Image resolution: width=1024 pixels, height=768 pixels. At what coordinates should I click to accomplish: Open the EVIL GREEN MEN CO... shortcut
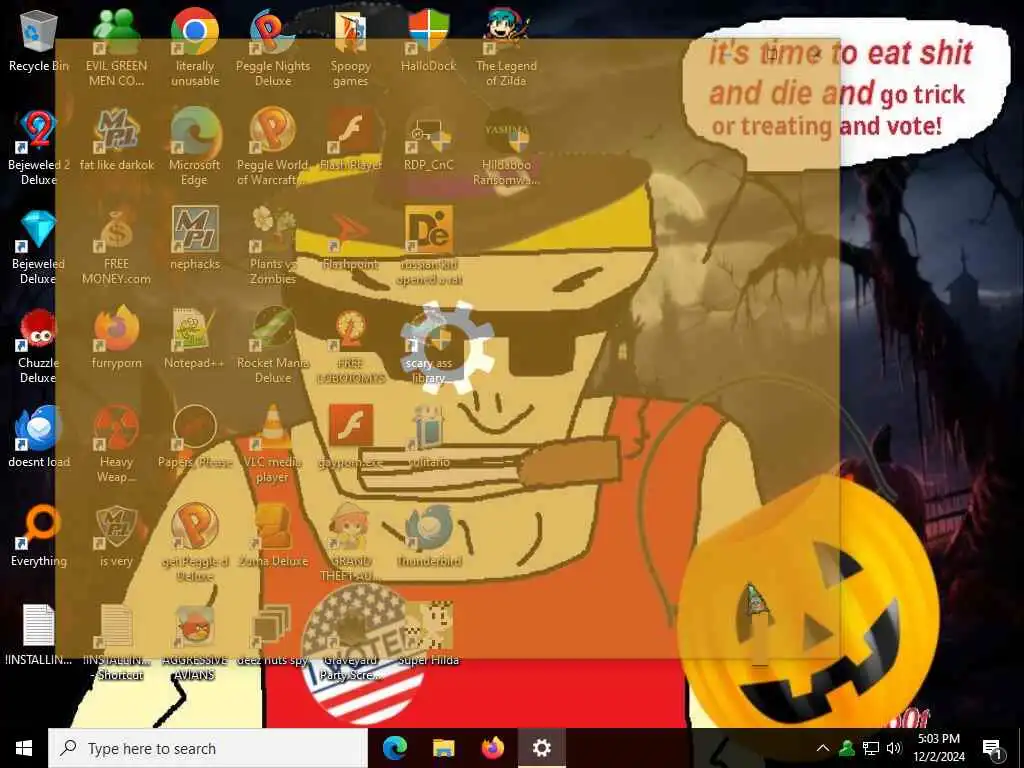coord(116,47)
